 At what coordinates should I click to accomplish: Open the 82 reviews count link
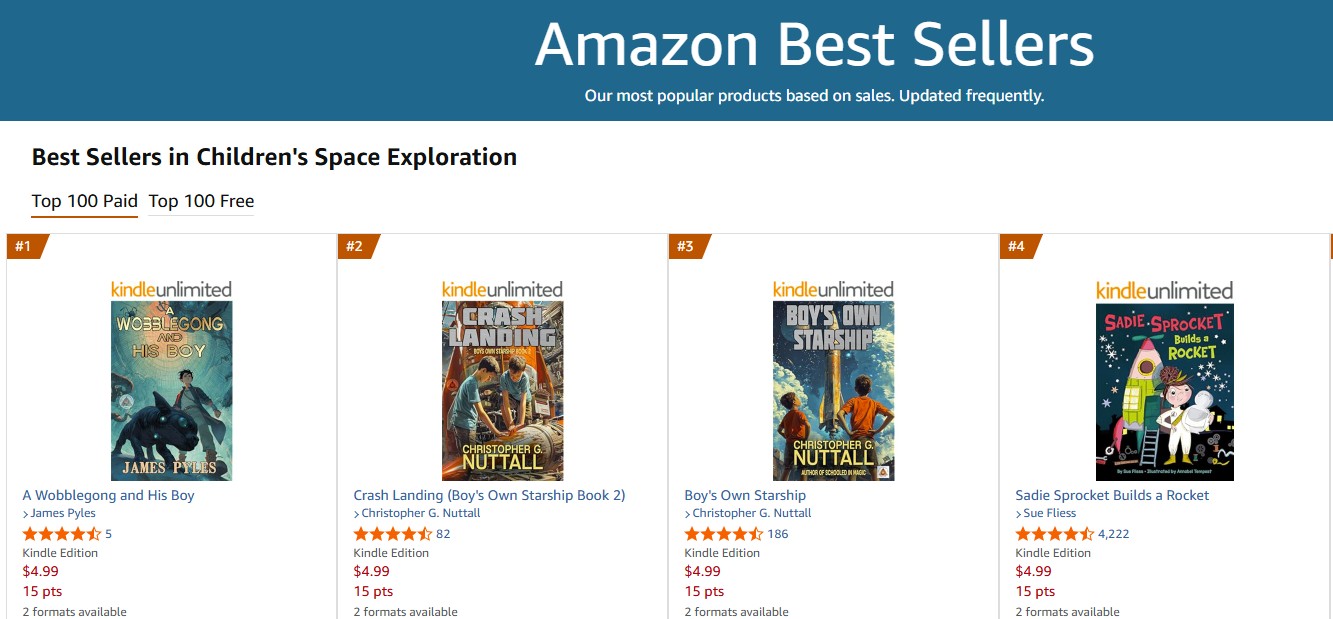(443, 534)
